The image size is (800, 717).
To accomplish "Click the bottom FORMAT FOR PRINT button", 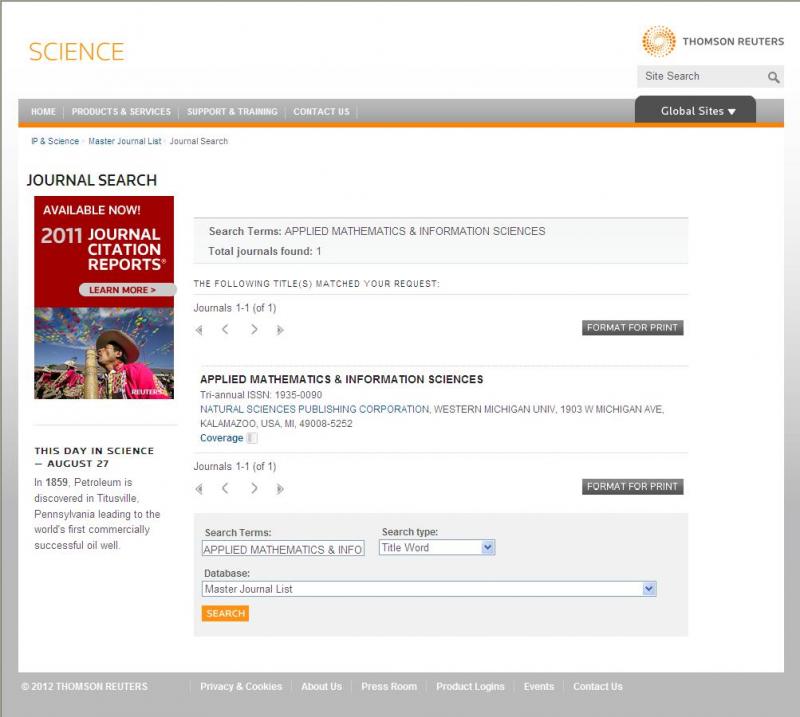I will coord(632,486).
